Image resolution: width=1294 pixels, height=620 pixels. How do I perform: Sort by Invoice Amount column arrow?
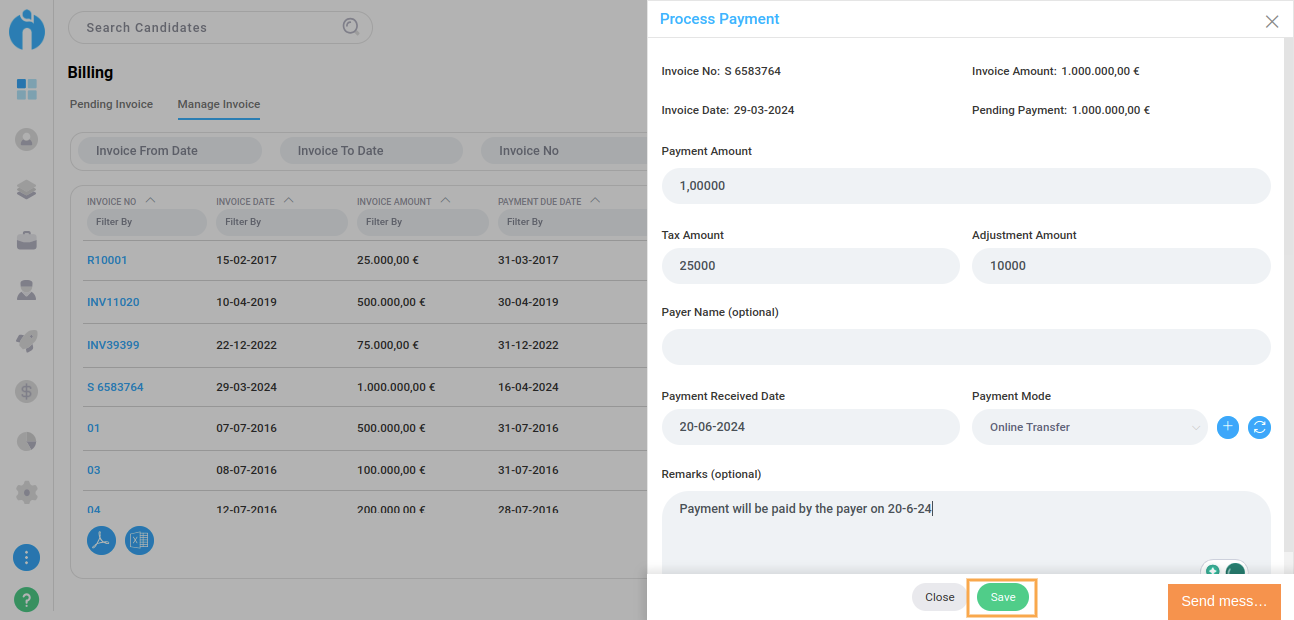coord(445,201)
